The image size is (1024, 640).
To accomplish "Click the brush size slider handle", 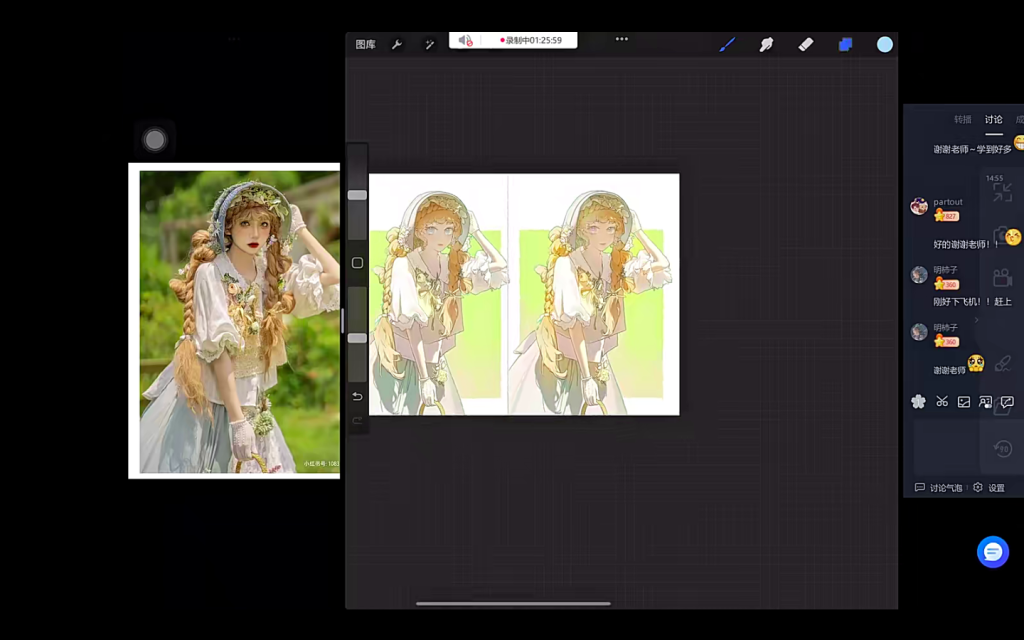I will pos(357,195).
